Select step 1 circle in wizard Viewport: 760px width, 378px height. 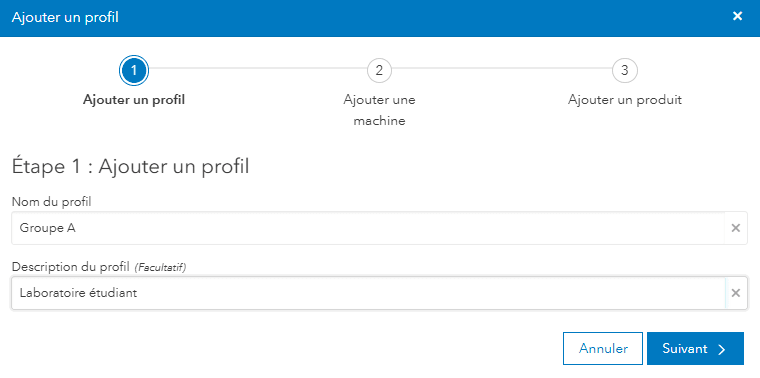(134, 71)
